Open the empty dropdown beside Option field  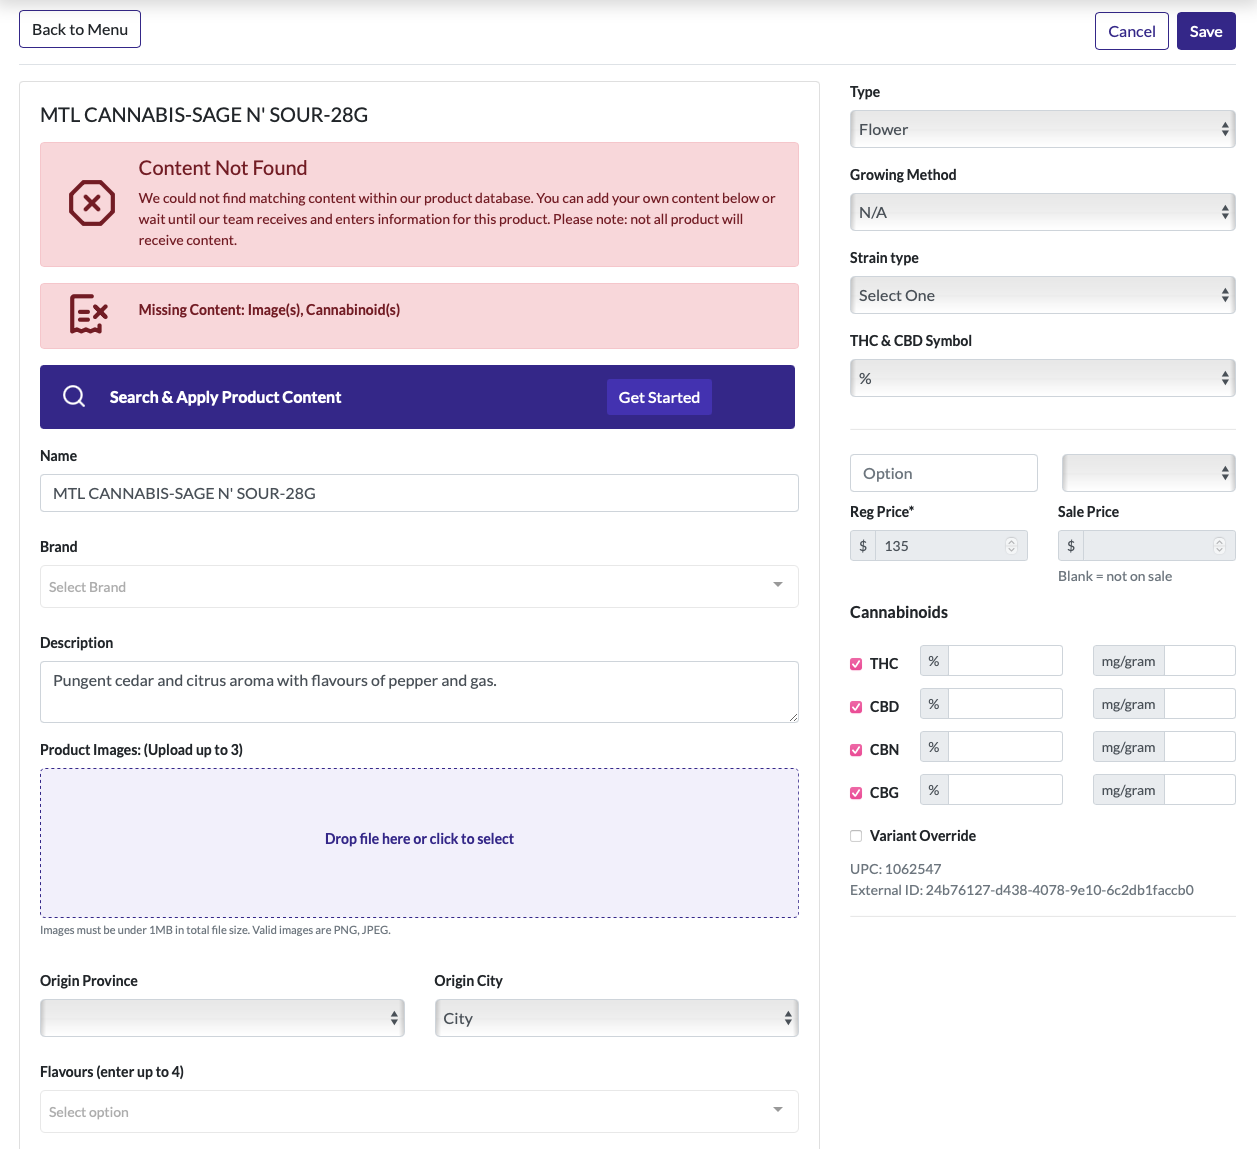(x=1148, y=473)
